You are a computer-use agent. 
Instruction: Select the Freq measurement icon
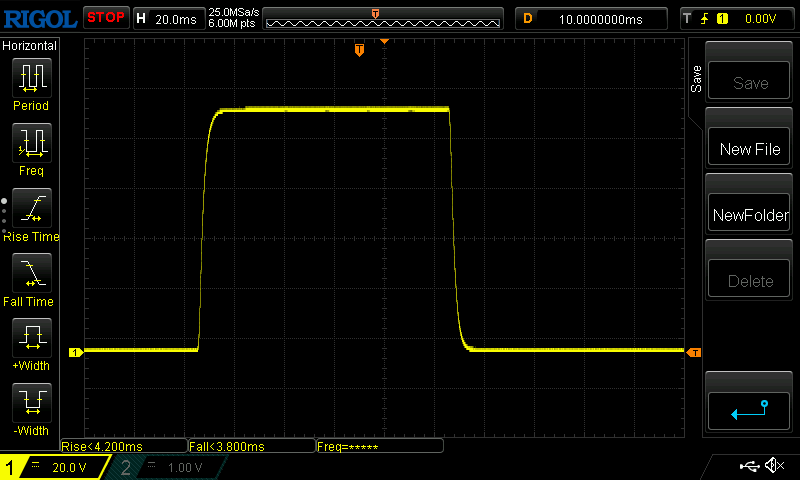(30, 145)
